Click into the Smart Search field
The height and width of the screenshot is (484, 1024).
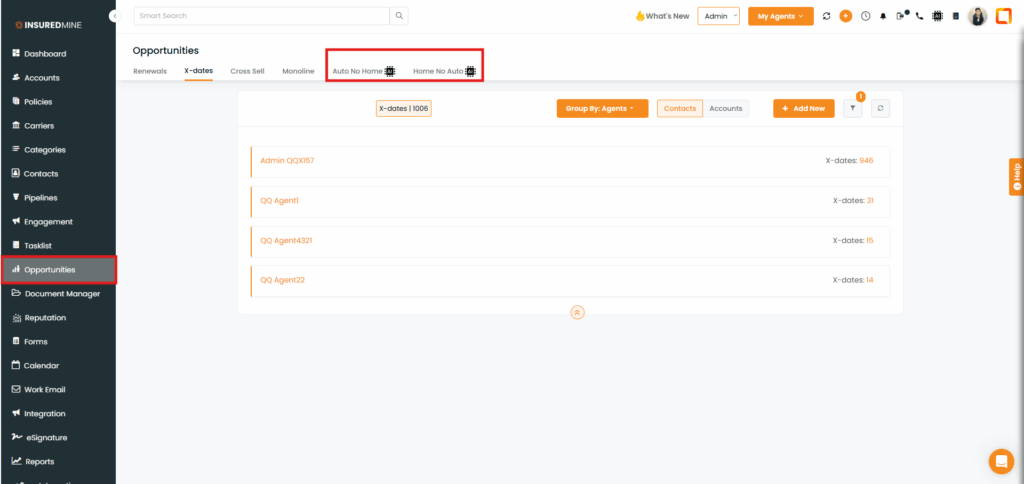coord(260,16)
